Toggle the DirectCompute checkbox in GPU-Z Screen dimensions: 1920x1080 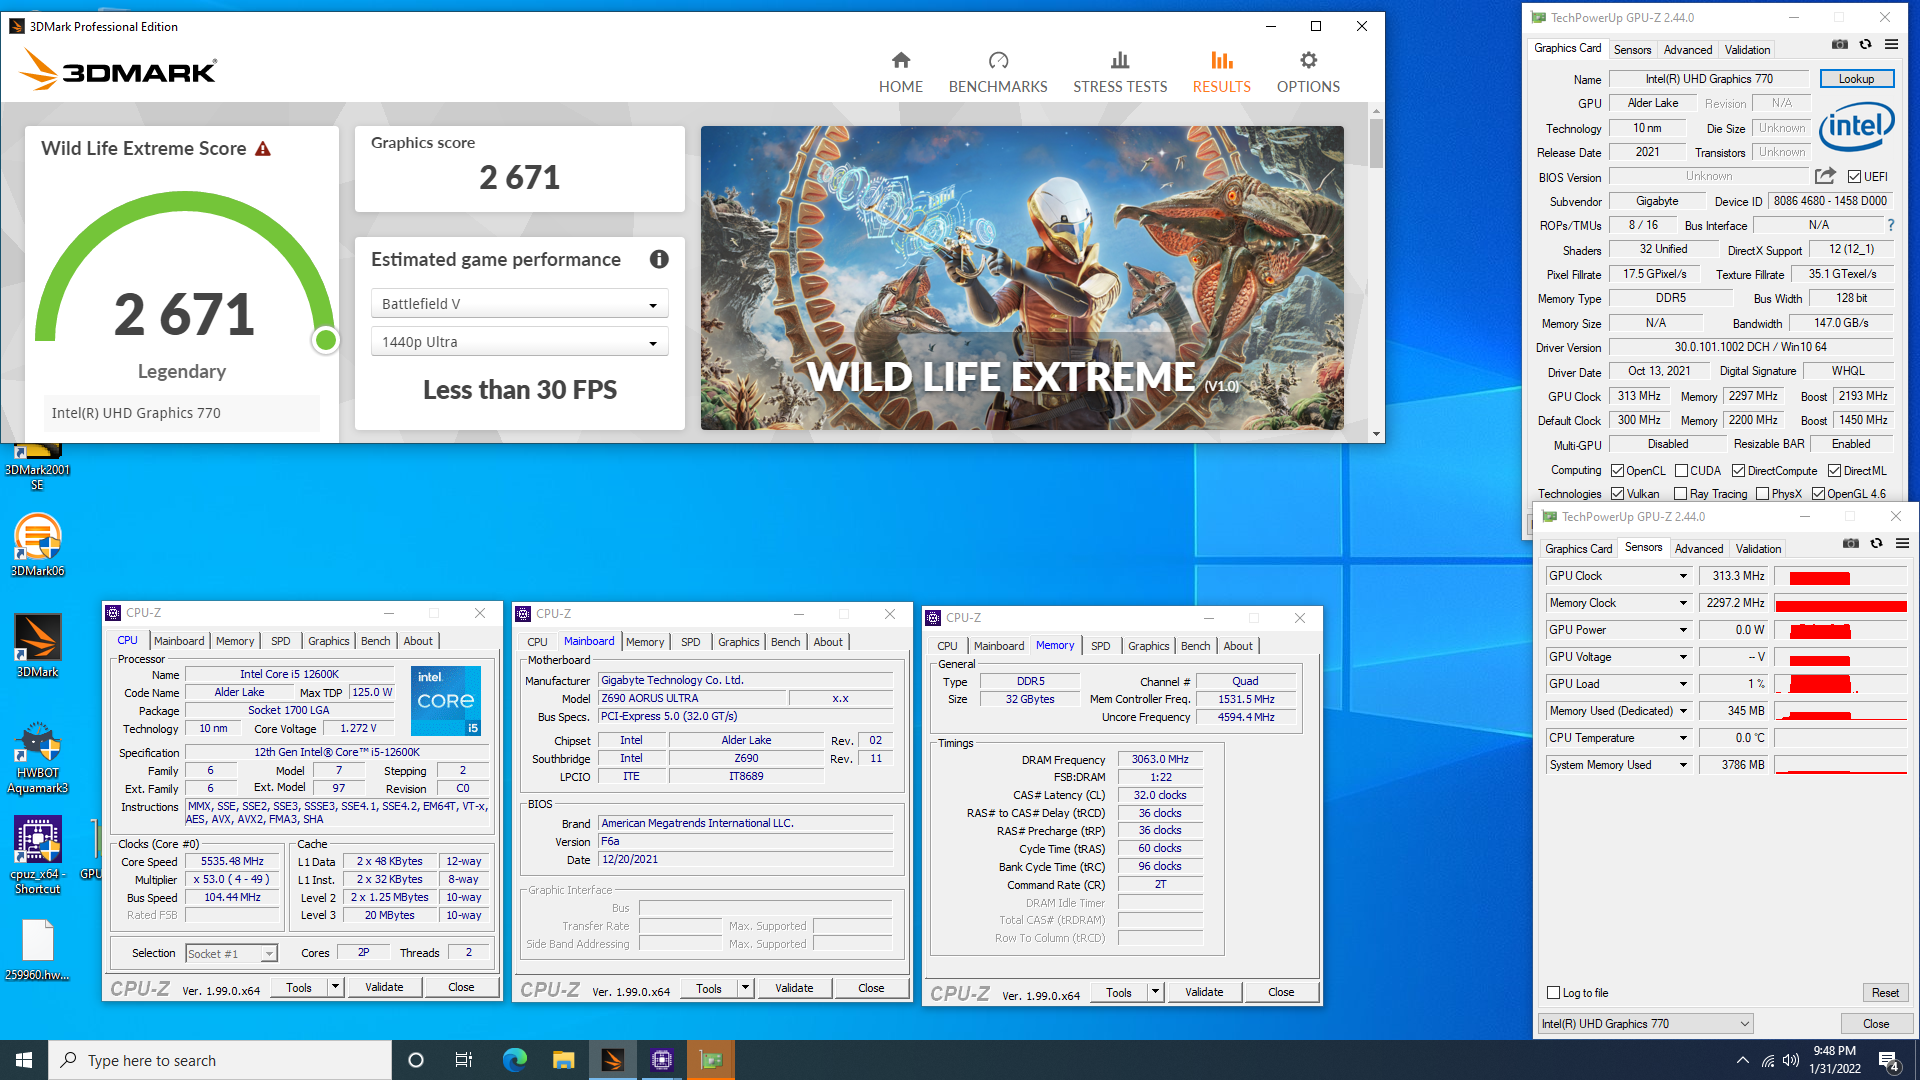(1738, 471)
